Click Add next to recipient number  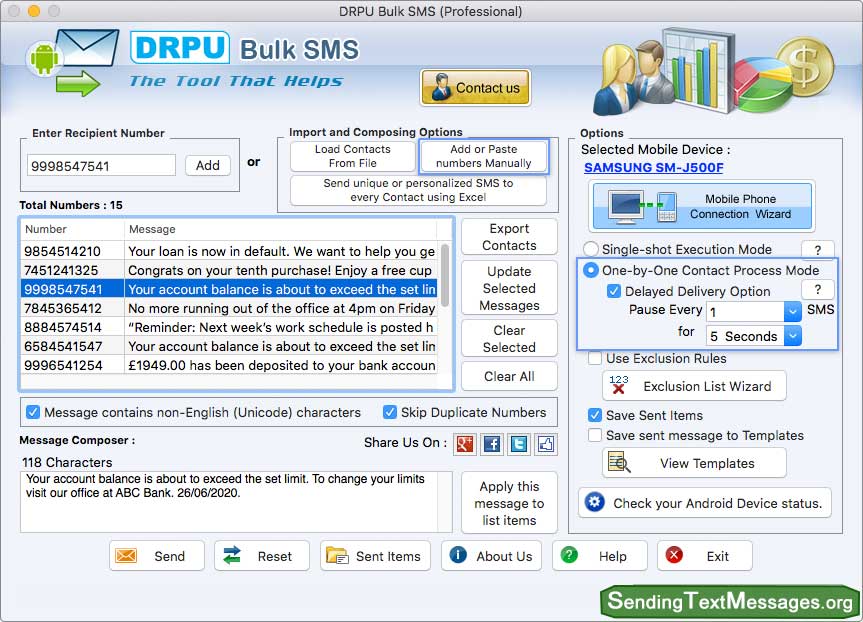tap(207, 165)
